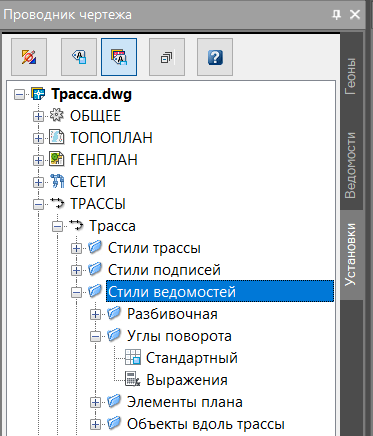Click the gear icon next to ОБЩЕЕ

point(57,115)
